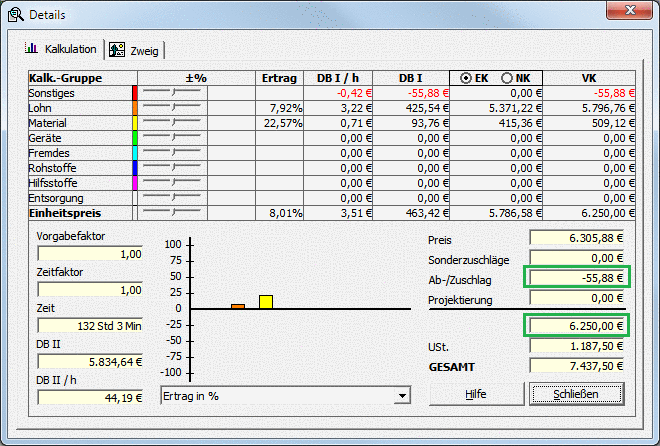Screen dimensions: 660x446
Task: Select the EK radio button
Action: coord(466,78)
